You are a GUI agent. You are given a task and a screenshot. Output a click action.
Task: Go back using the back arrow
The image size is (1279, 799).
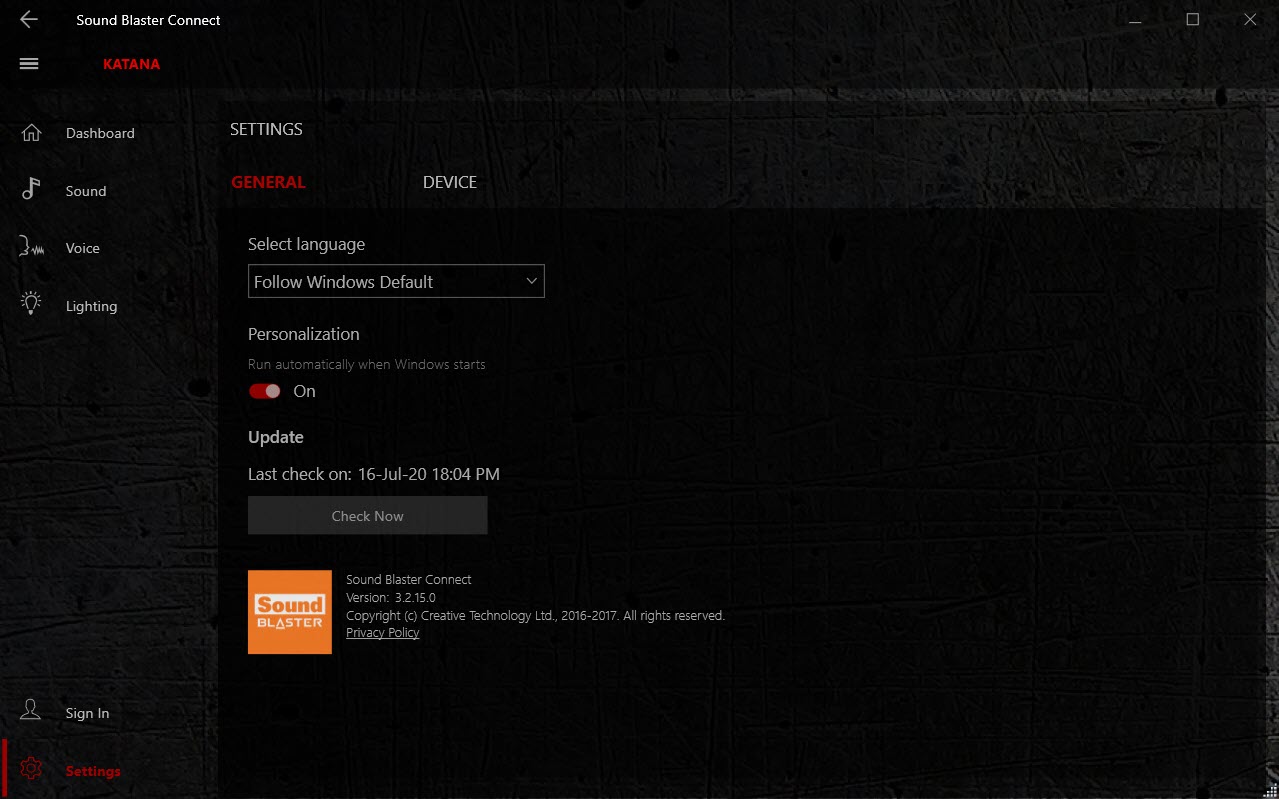[x=29, y=20]
